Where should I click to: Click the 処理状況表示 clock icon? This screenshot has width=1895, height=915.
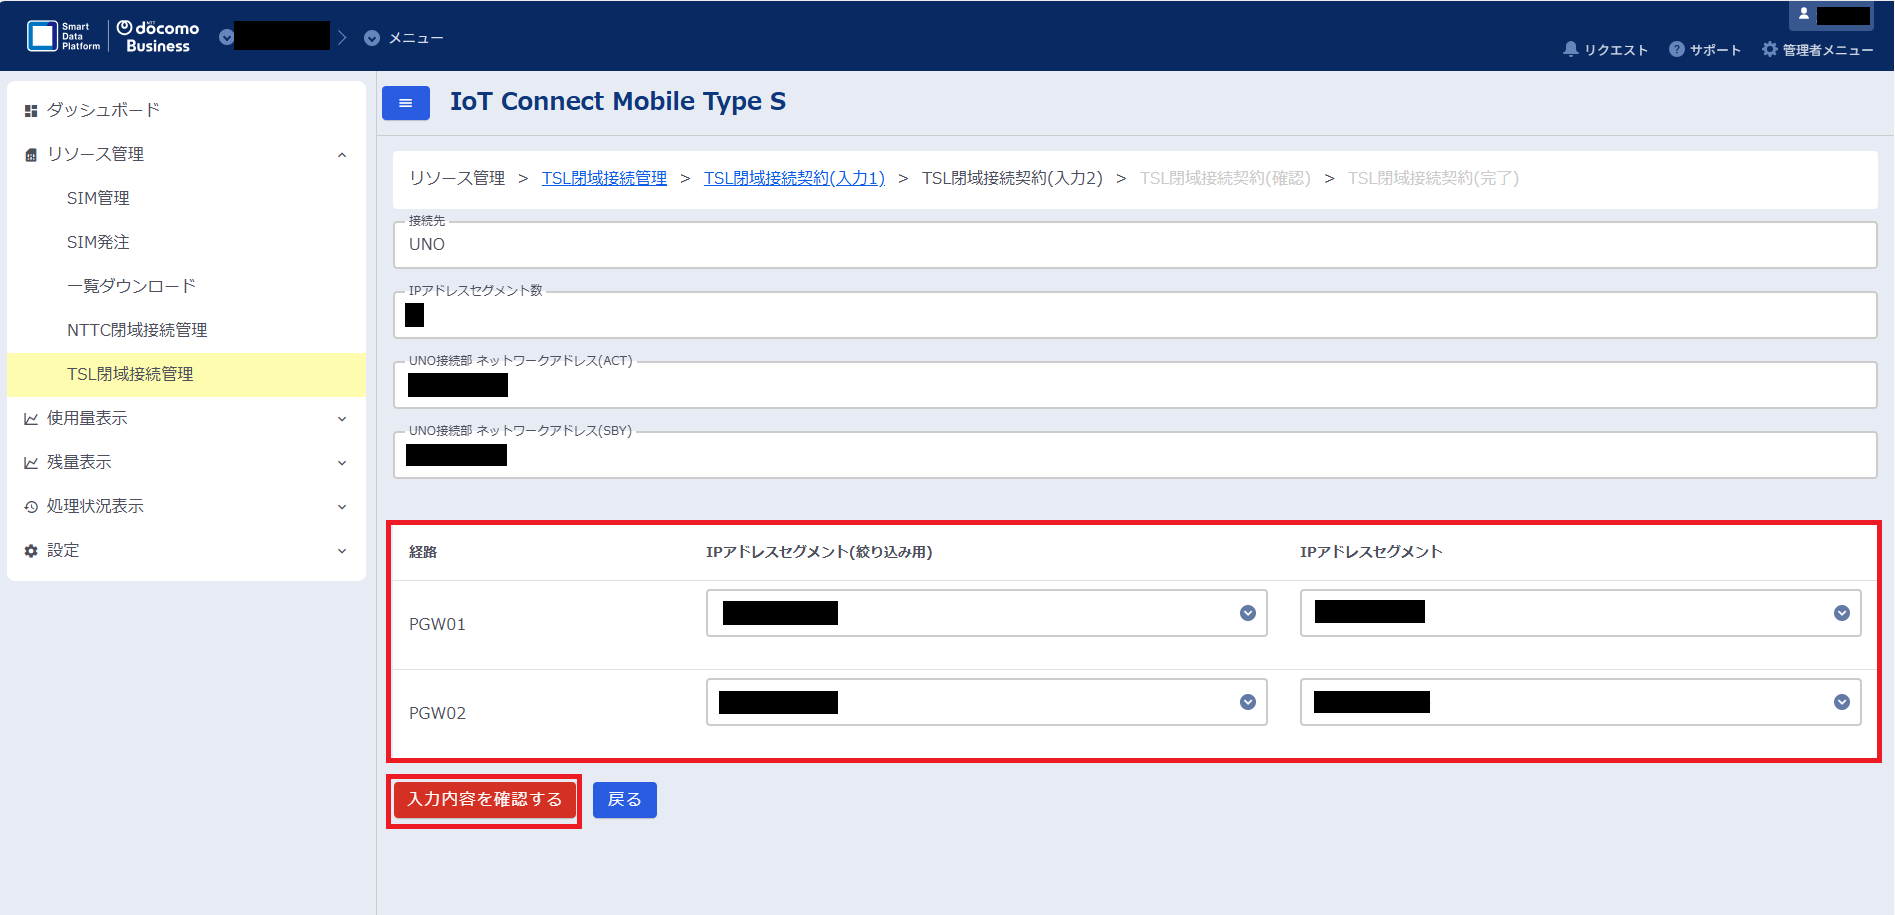tap(31, 507)
